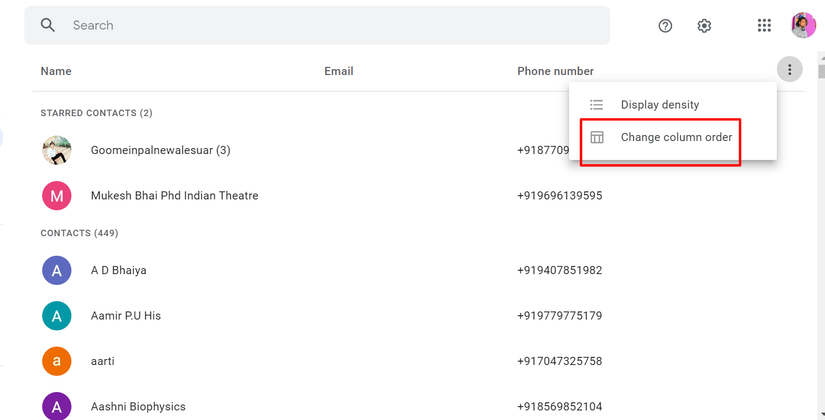Click Mukesh Bhai's pink M avatar

click(57, 196)
